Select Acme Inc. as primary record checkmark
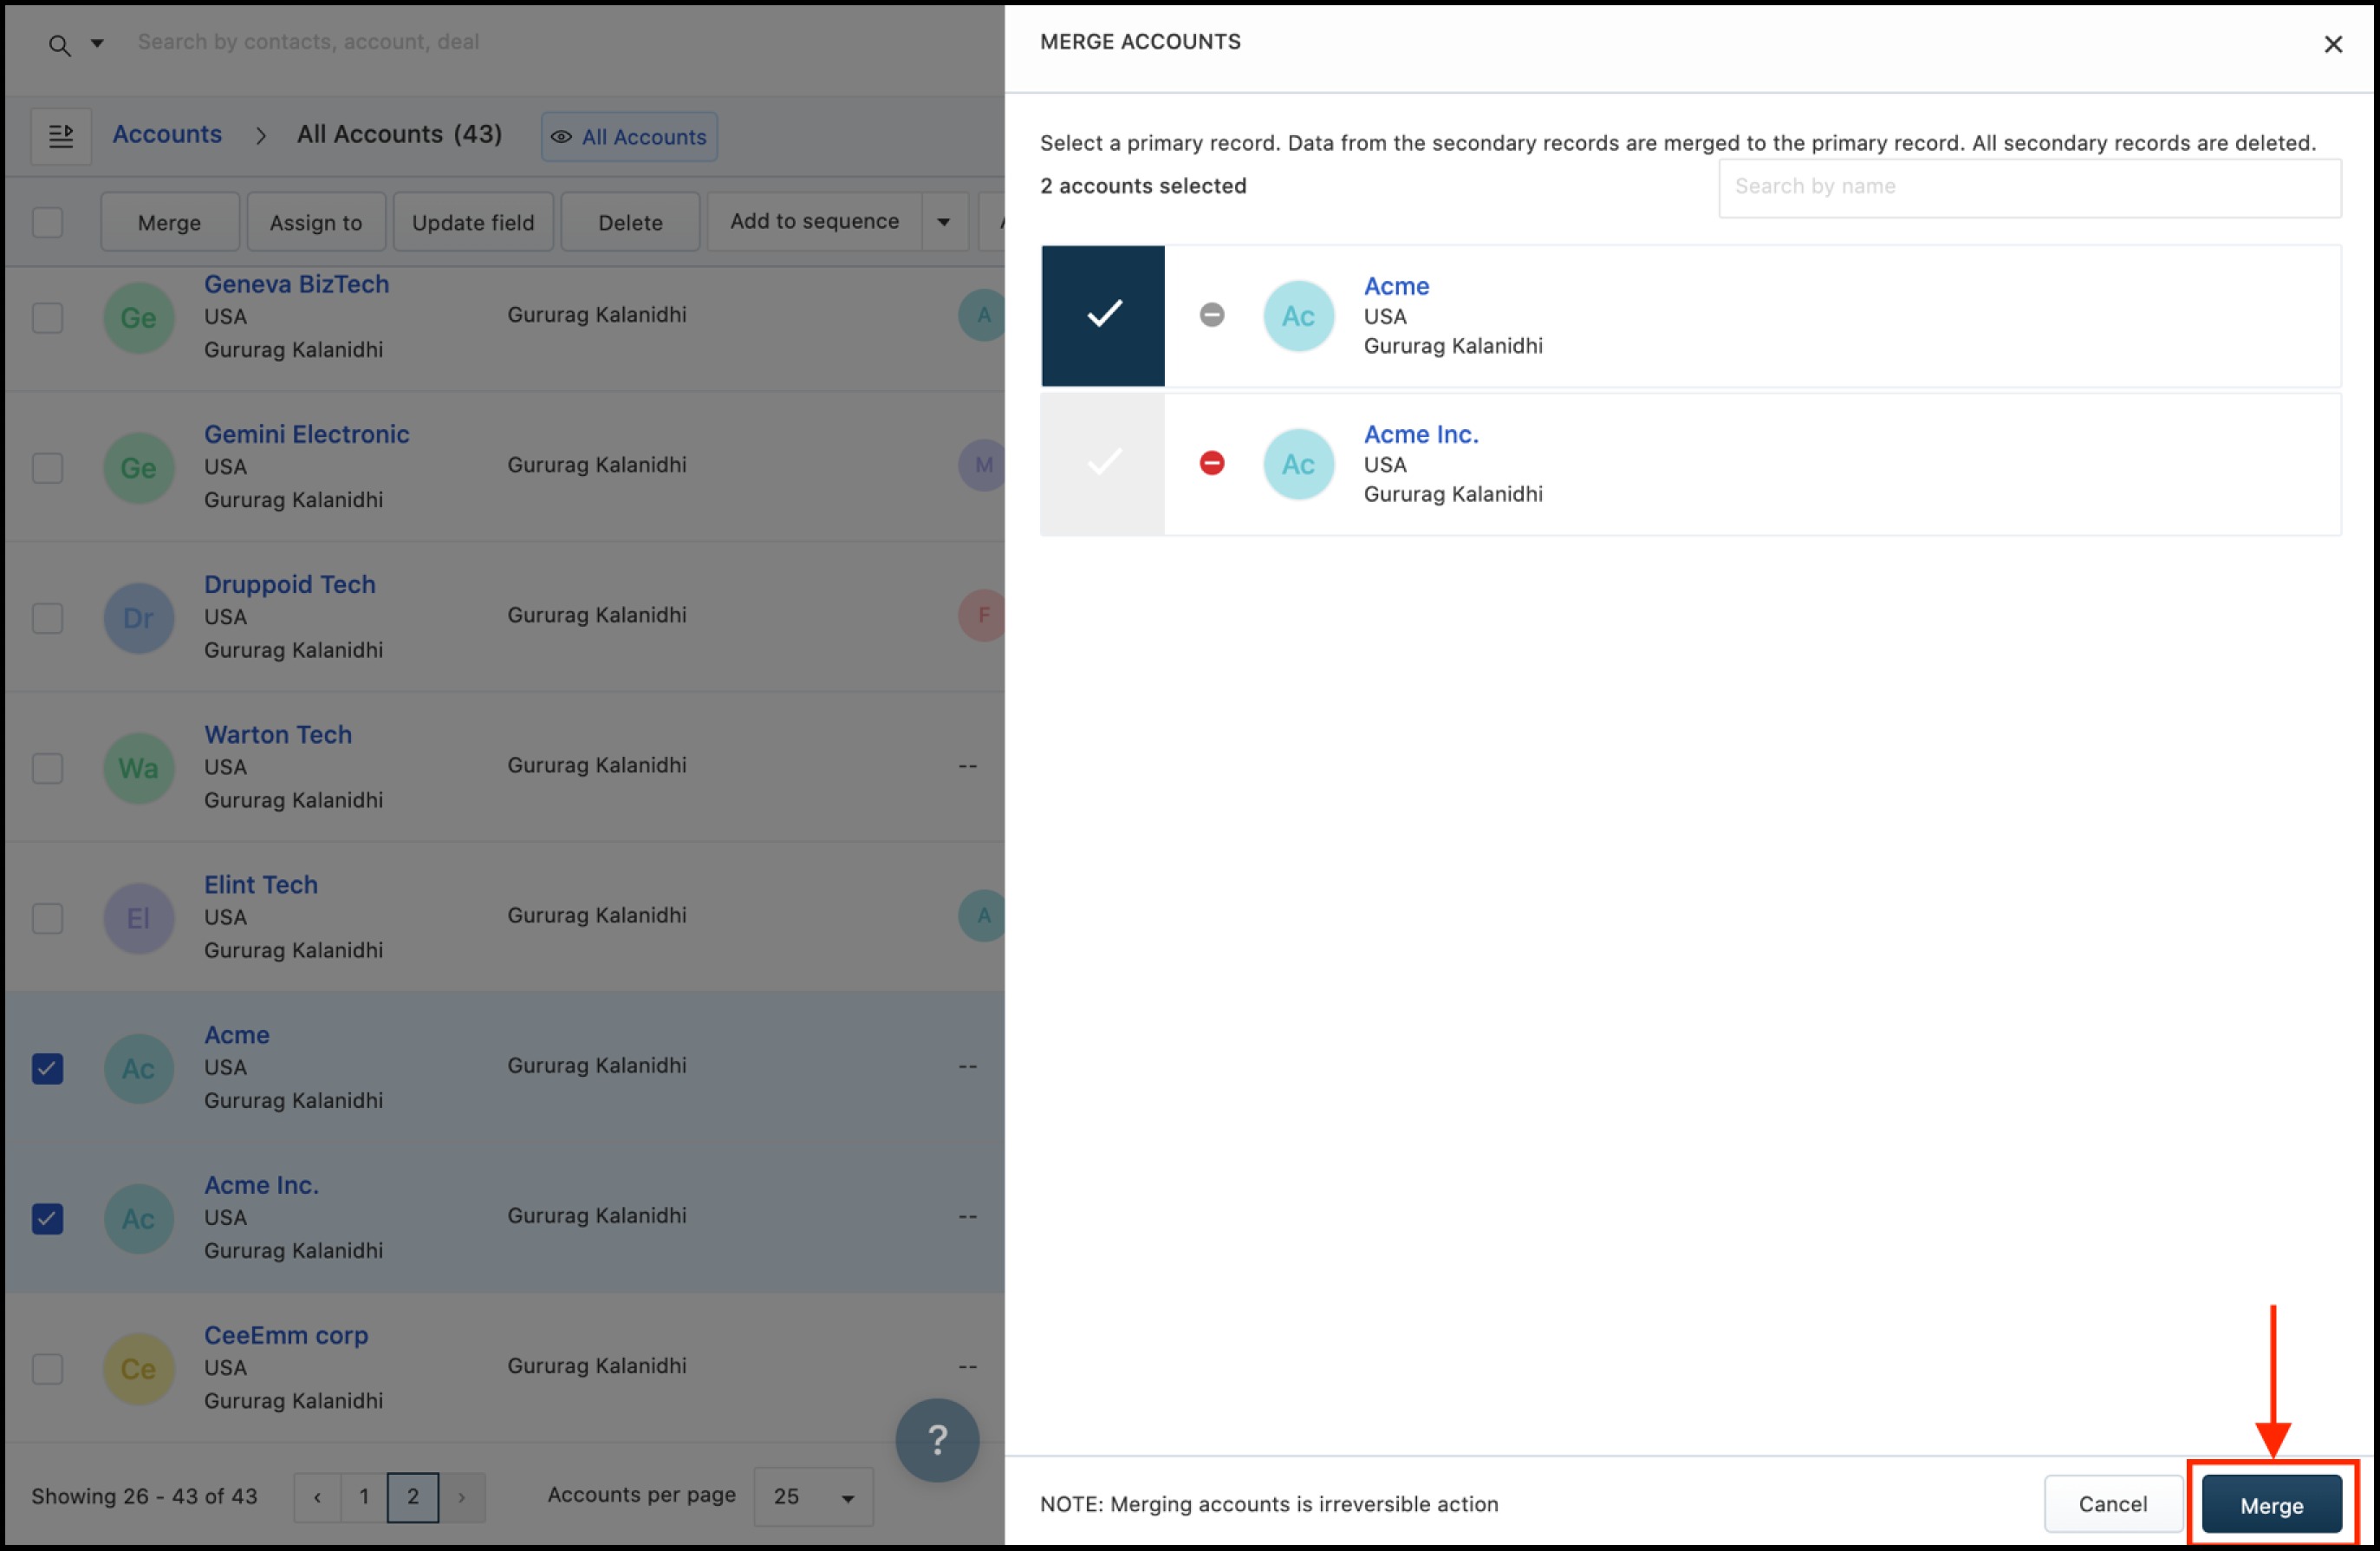This screenshot has height=1551, width=2380. [1103, 463]
